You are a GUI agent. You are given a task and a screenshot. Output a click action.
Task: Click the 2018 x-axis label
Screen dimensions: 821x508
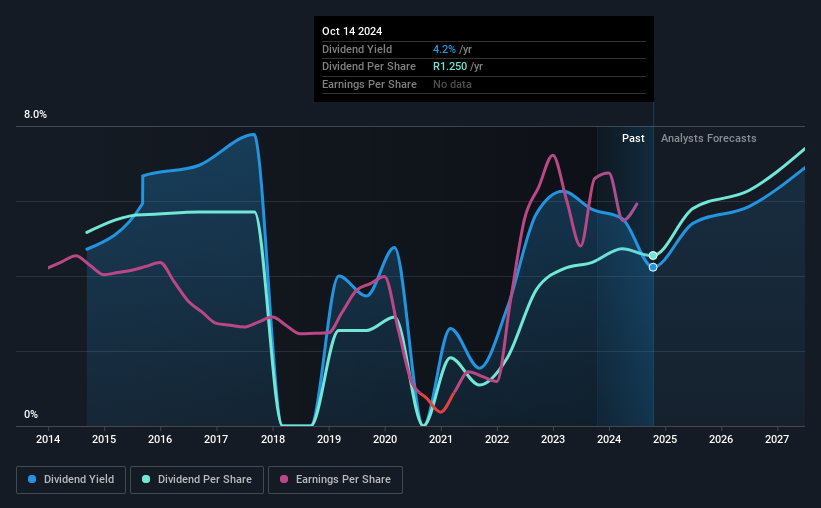pyautogui.click(x=273, y=439)
